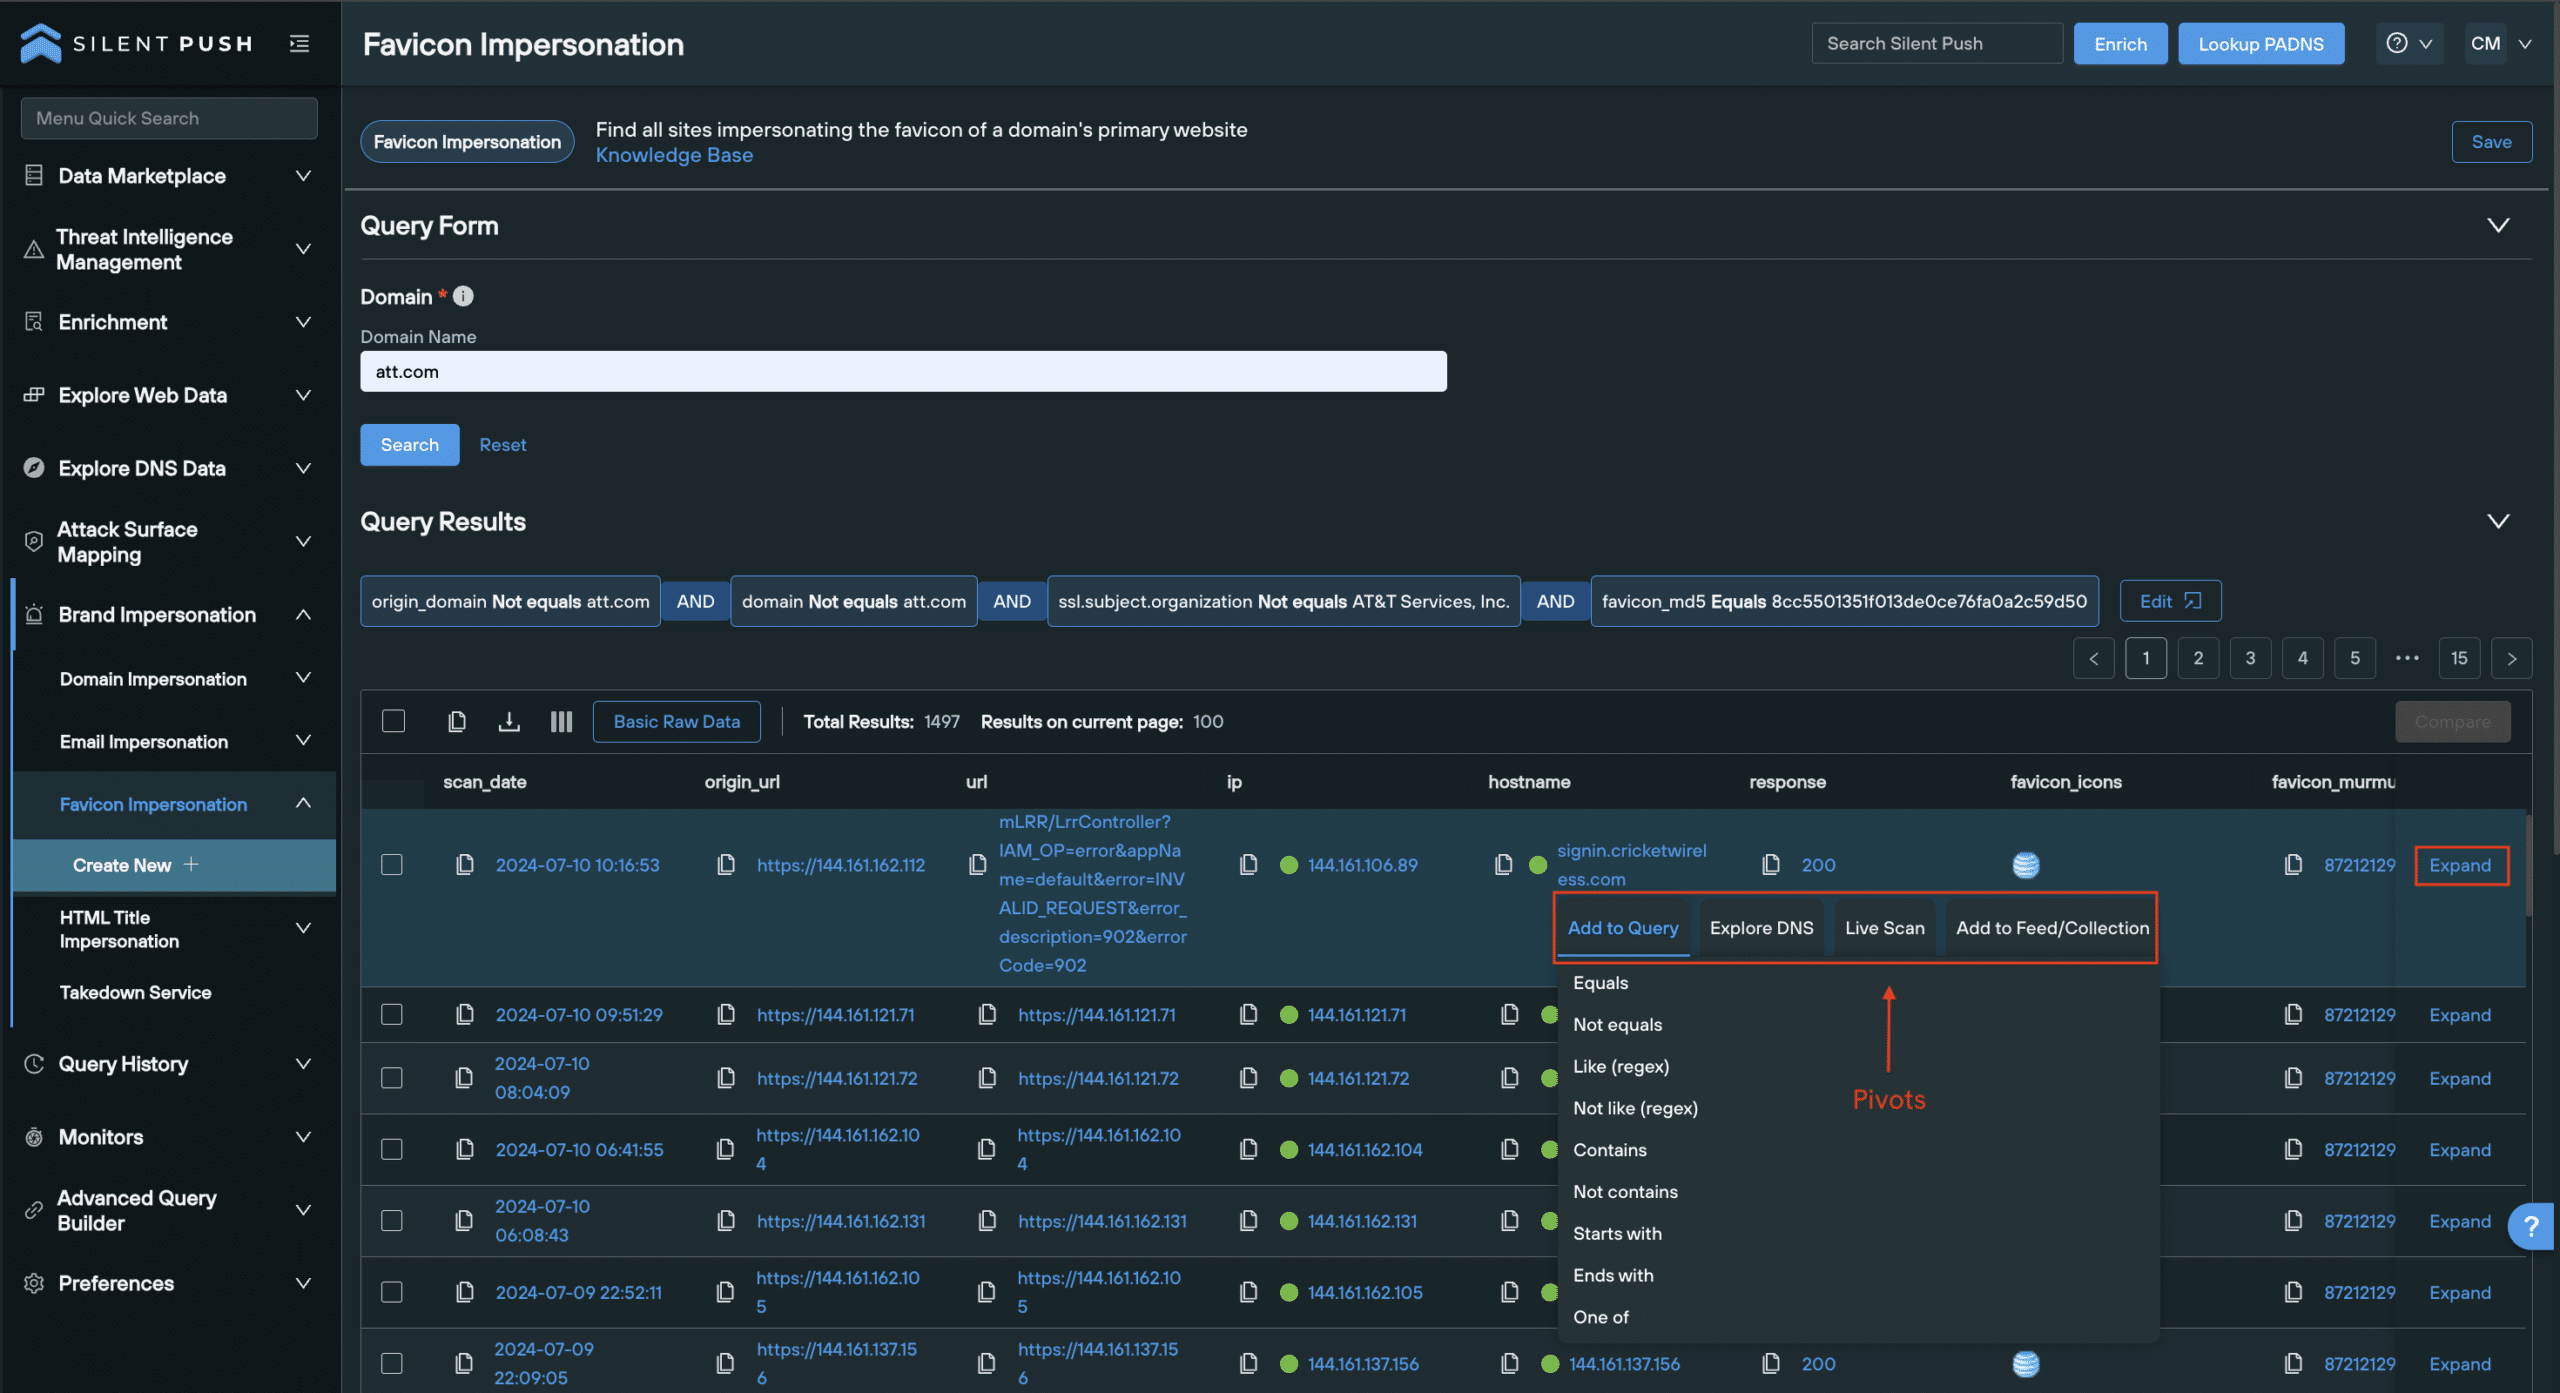
Task: Select the row dated 2024-07-09 22:52:11
Action: pyautogui.click(x=392, y=1292)
